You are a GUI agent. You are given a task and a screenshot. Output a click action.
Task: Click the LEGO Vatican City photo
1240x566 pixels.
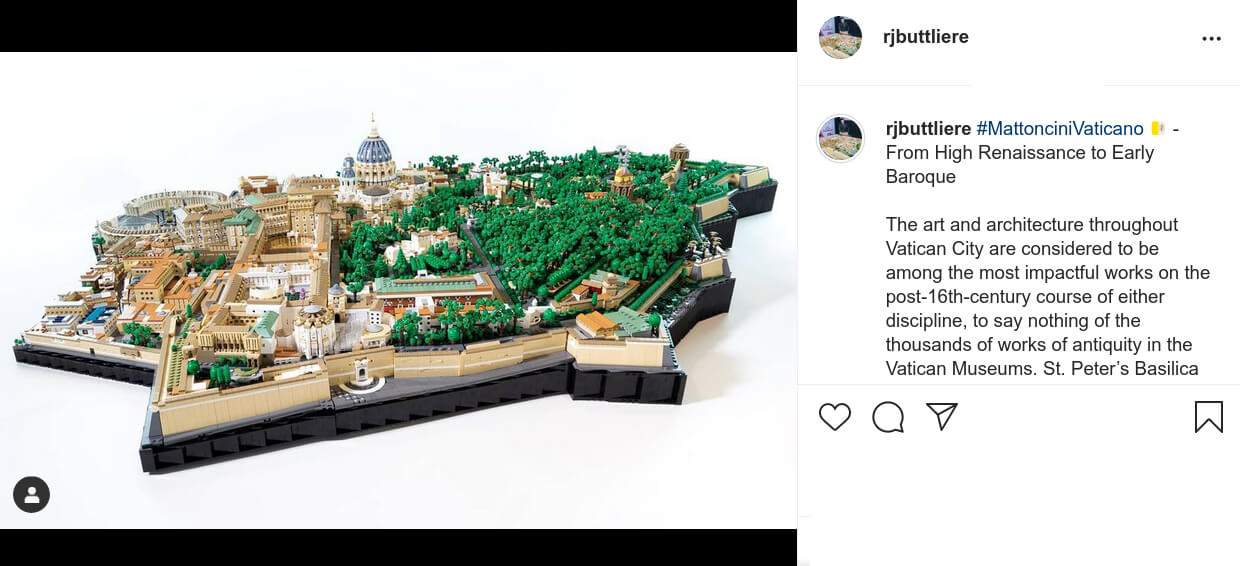click(x=398, y=290)
